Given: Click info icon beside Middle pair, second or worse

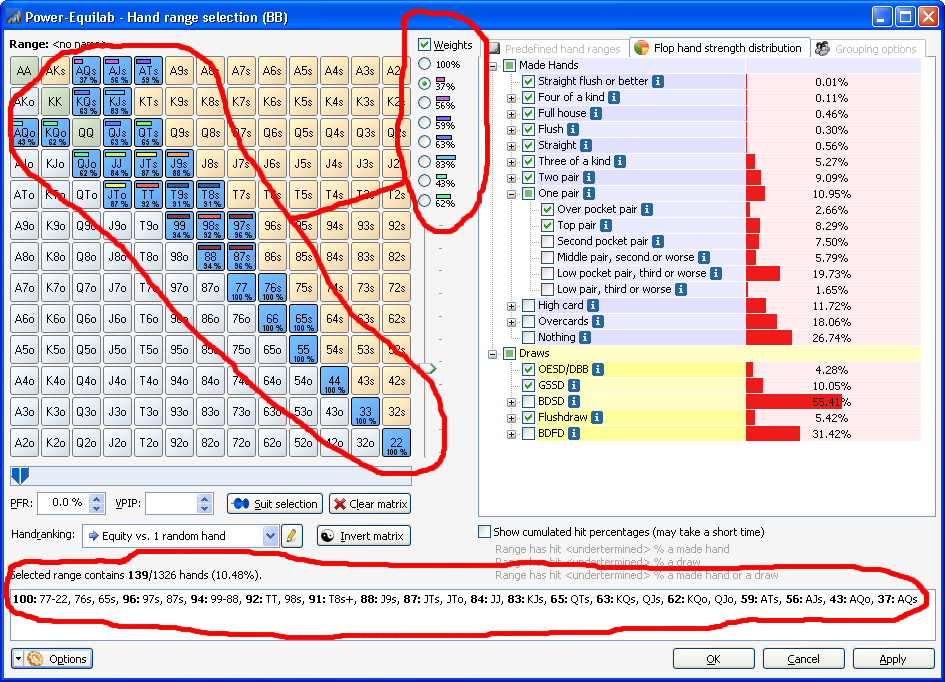Looking at the screenshot, I should 704,257.
